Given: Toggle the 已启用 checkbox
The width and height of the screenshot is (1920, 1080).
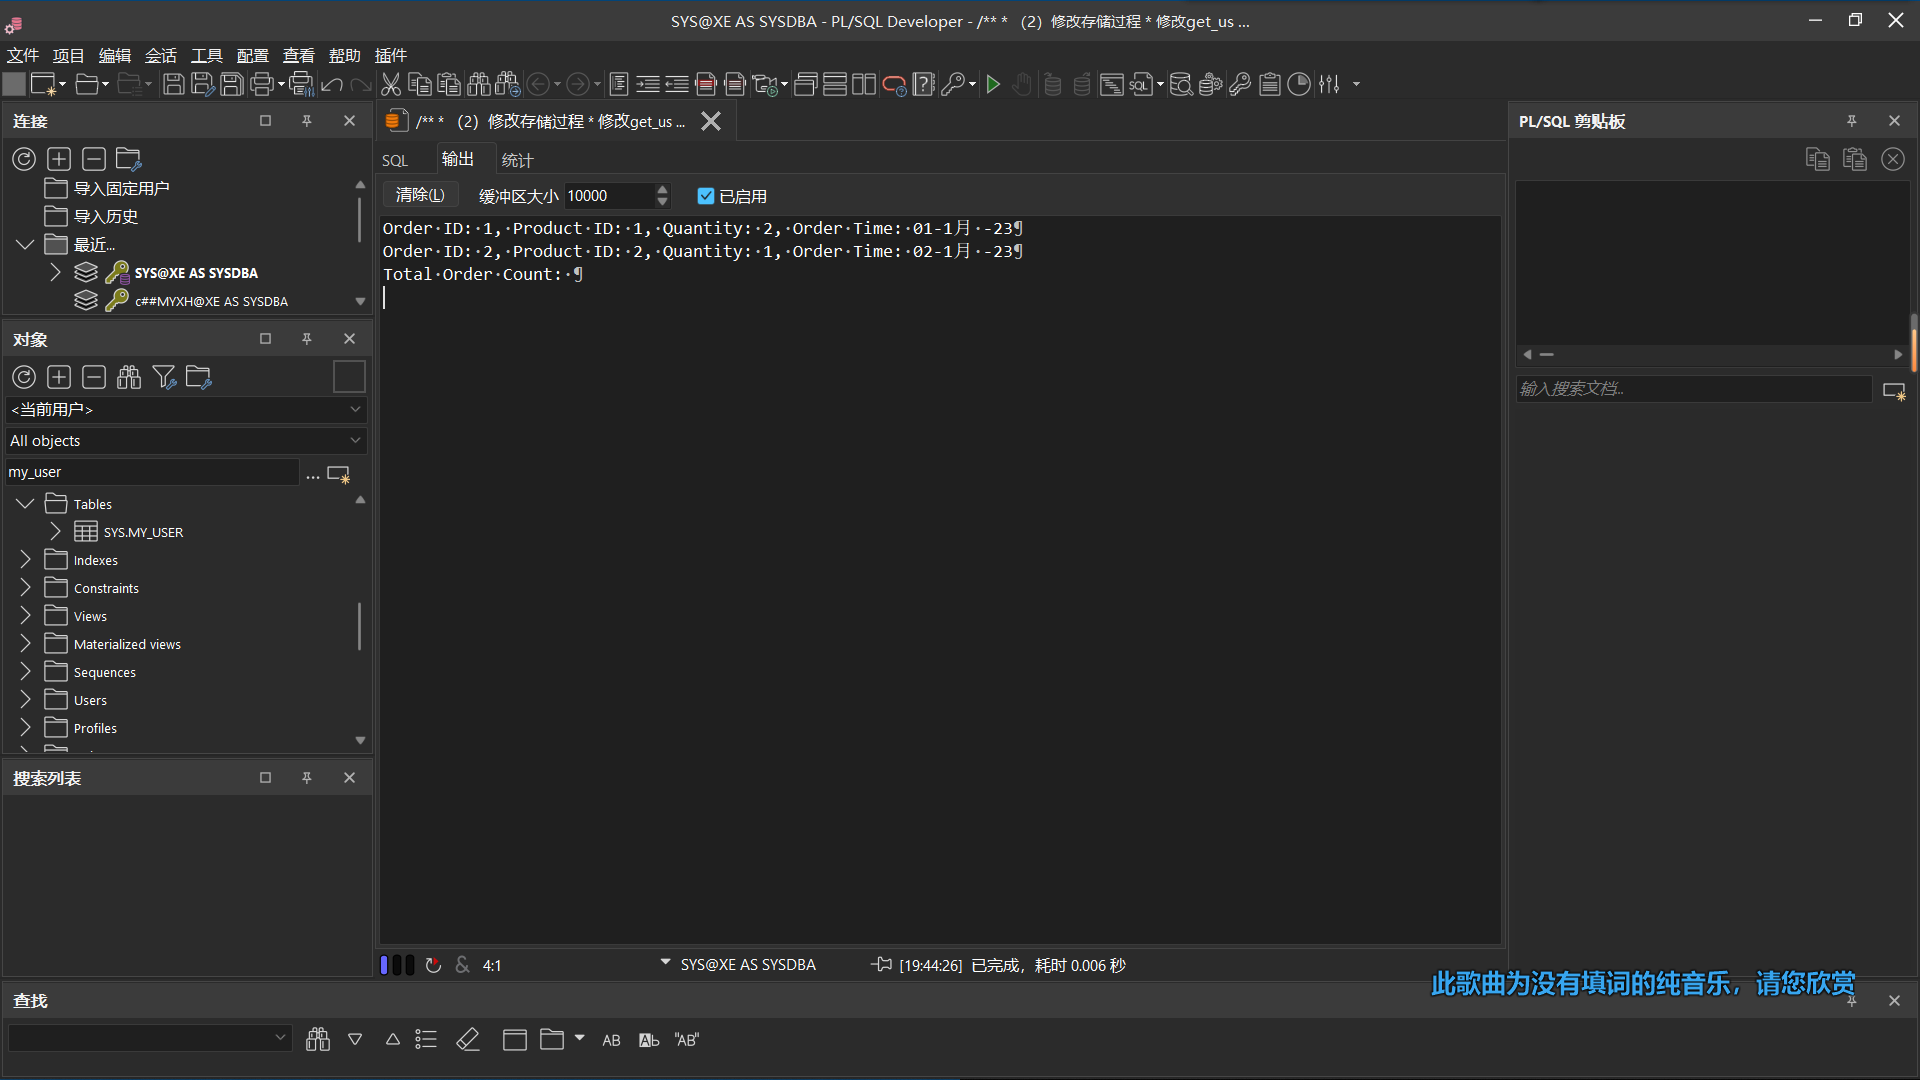Looking at the screenshot, I should pos(706,196).
